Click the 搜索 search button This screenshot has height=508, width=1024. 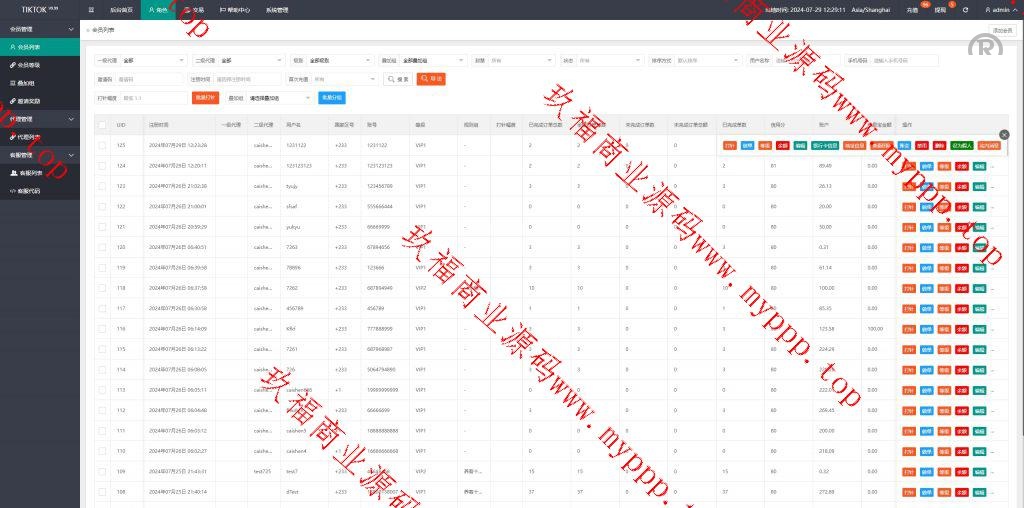click(x=398, y=79)
